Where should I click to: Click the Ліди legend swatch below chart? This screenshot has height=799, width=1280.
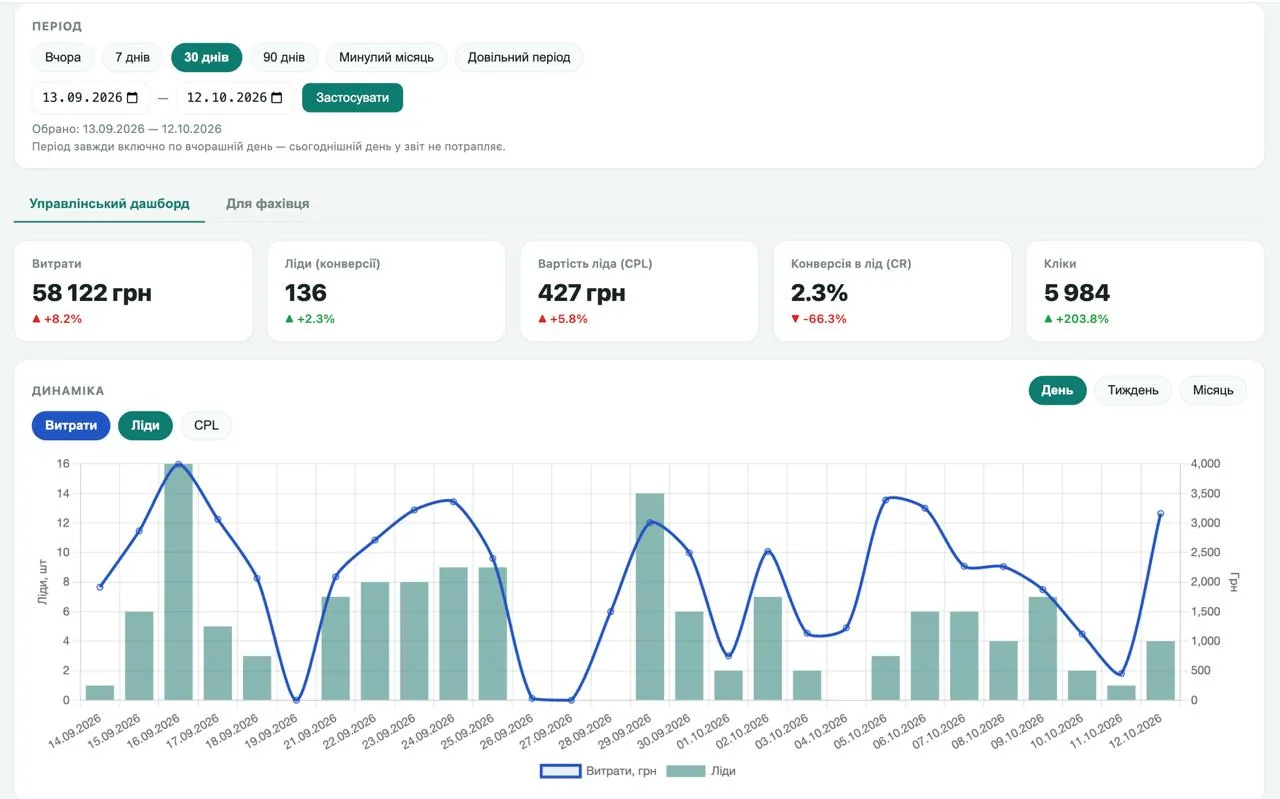click(x=684, y=771)
